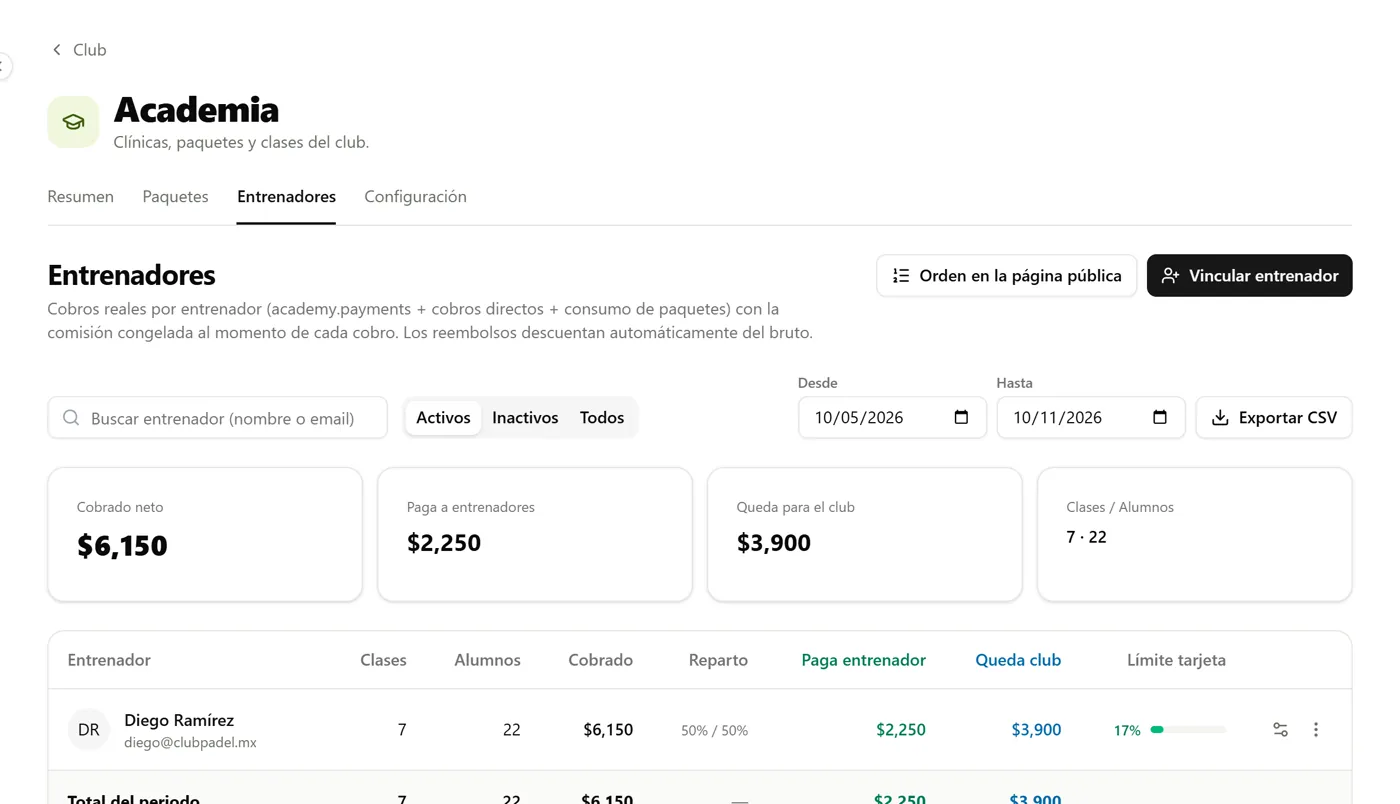Switch to the Resumen tab

coord(81,197)
